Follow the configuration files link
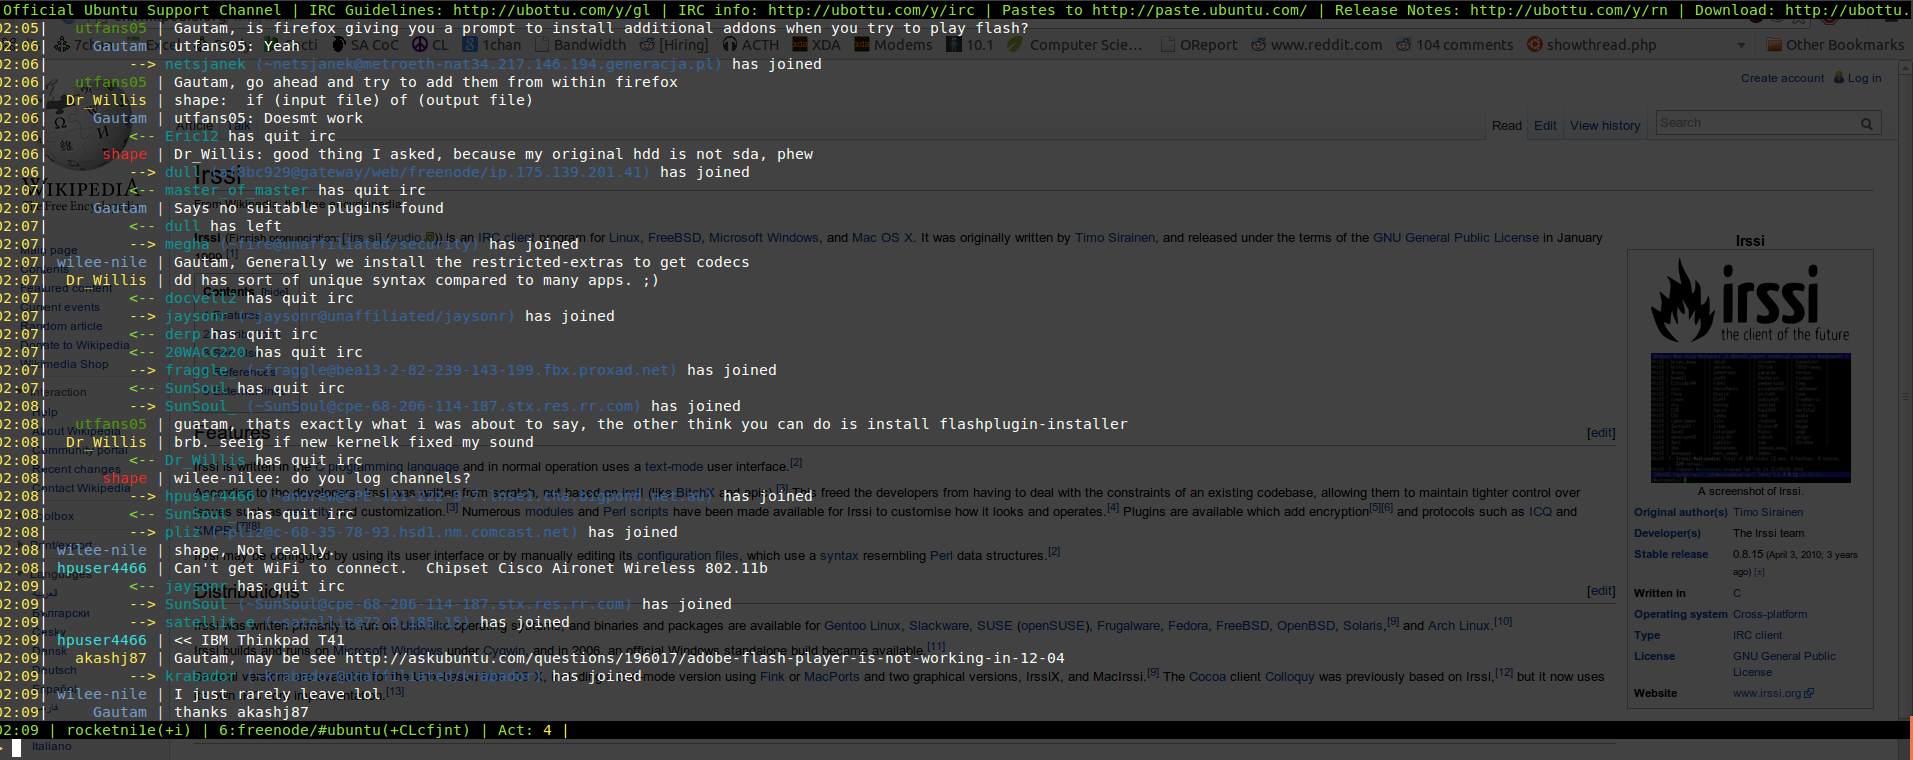Screen dimensions: 1913x760 coord(687,556)
